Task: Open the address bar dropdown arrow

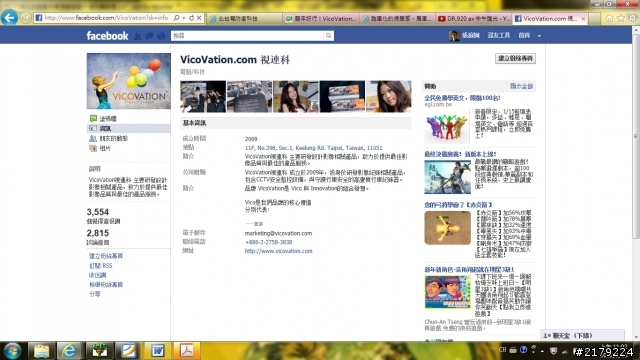Action: (x=184, y=18)
